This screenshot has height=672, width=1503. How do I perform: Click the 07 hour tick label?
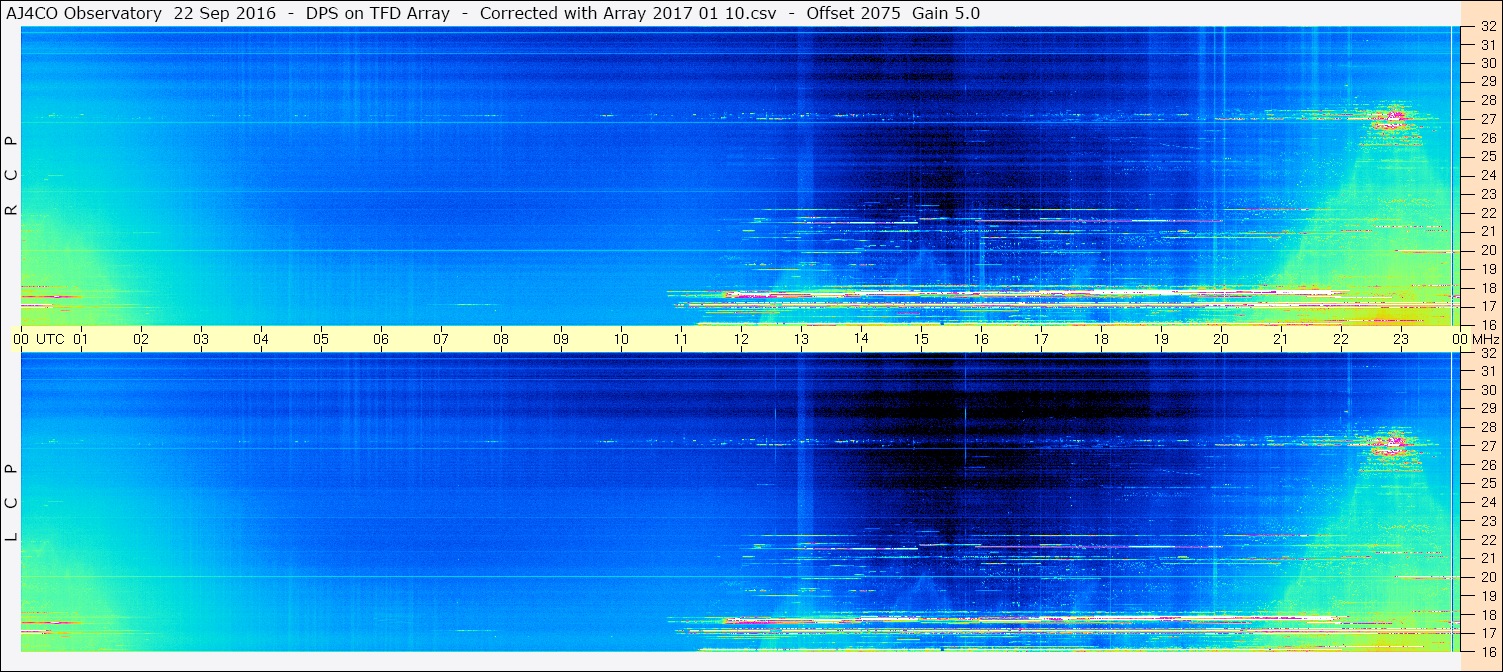[x=441, y=339]
